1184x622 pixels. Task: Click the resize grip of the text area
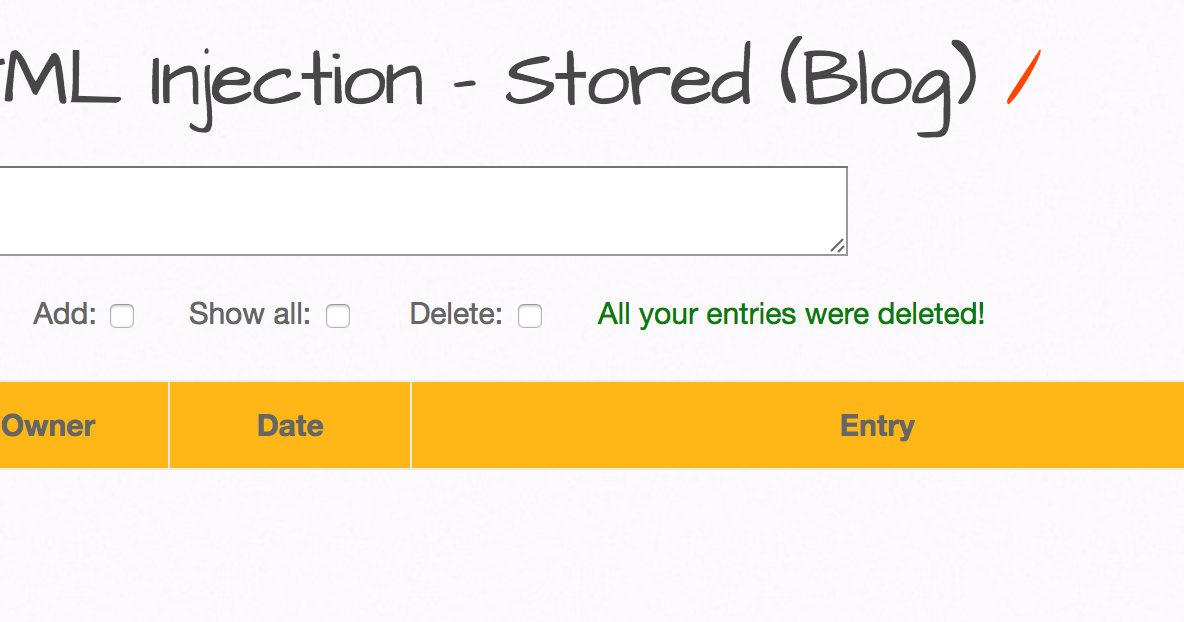pos(838,247)
